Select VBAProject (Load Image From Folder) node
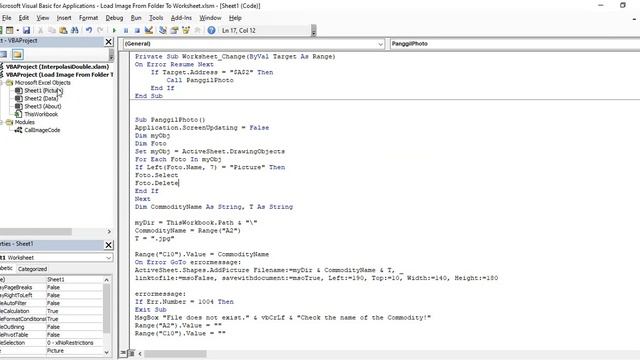Viewport: 640px width, 360px height. [x=60, y=75]
